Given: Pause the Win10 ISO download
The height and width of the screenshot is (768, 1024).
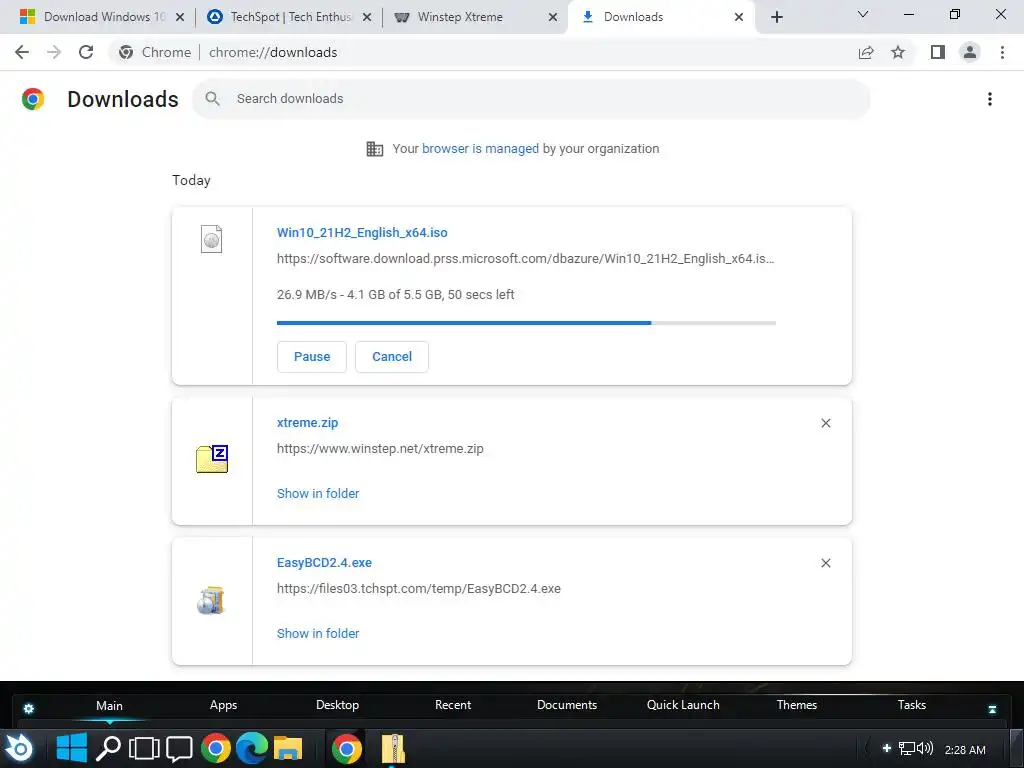Looking at the screenshot, I should coord(312,357).
